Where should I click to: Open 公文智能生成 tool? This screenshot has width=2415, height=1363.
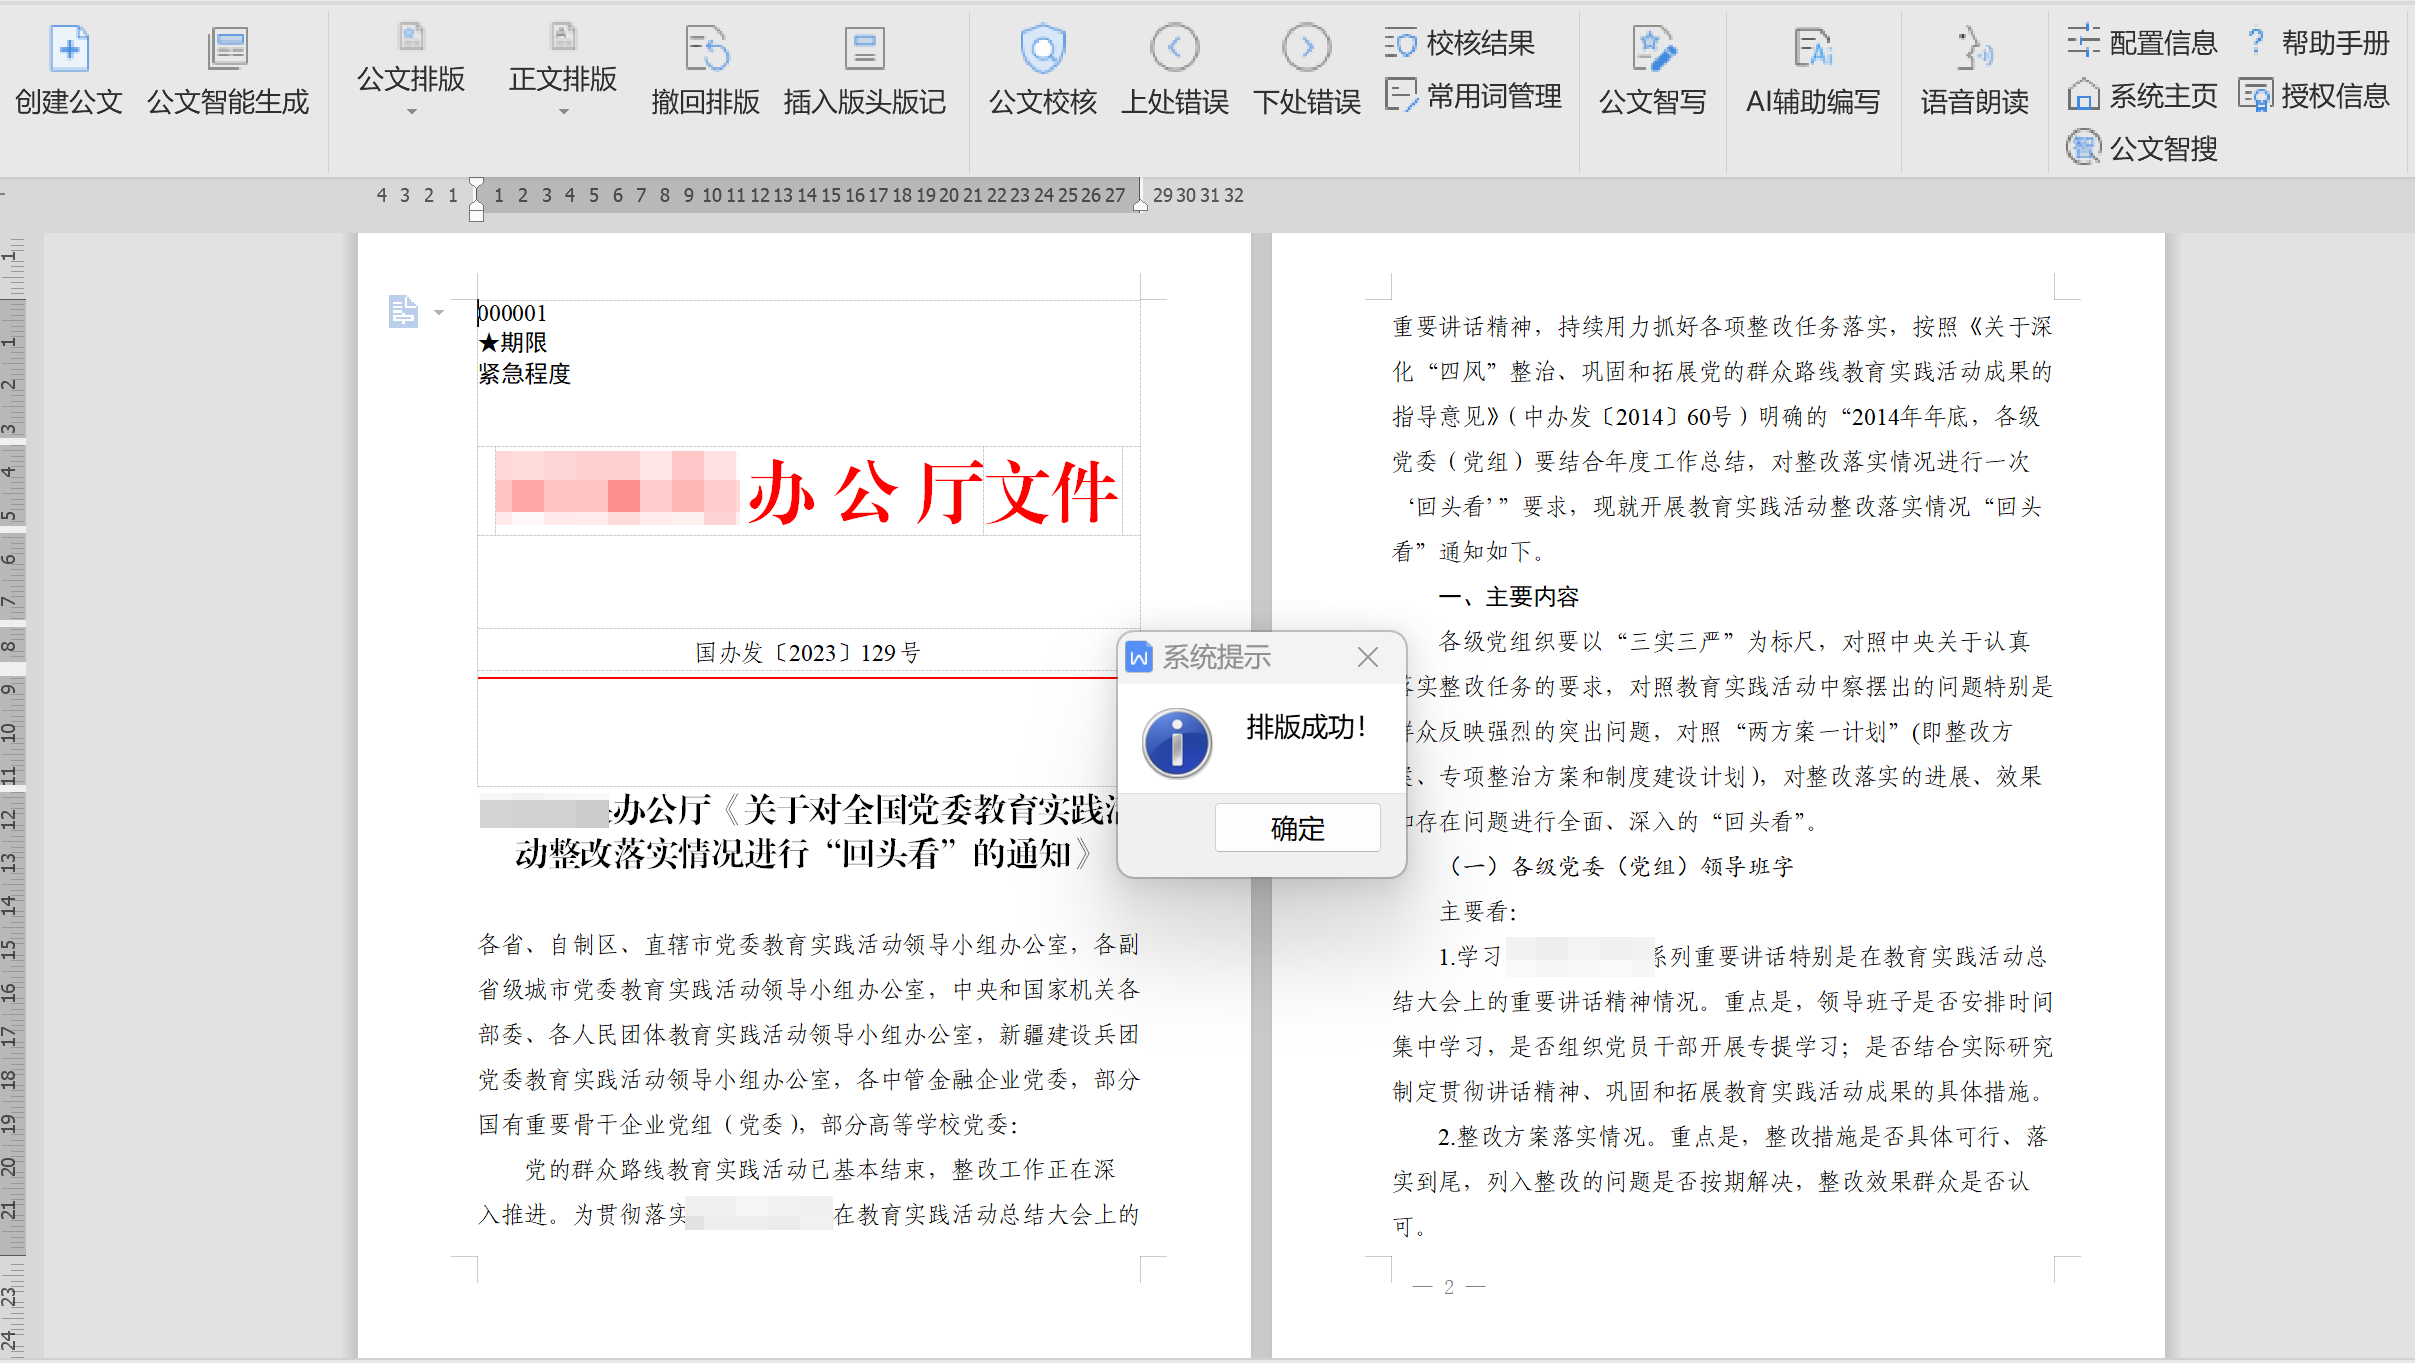tap(227, 50)
